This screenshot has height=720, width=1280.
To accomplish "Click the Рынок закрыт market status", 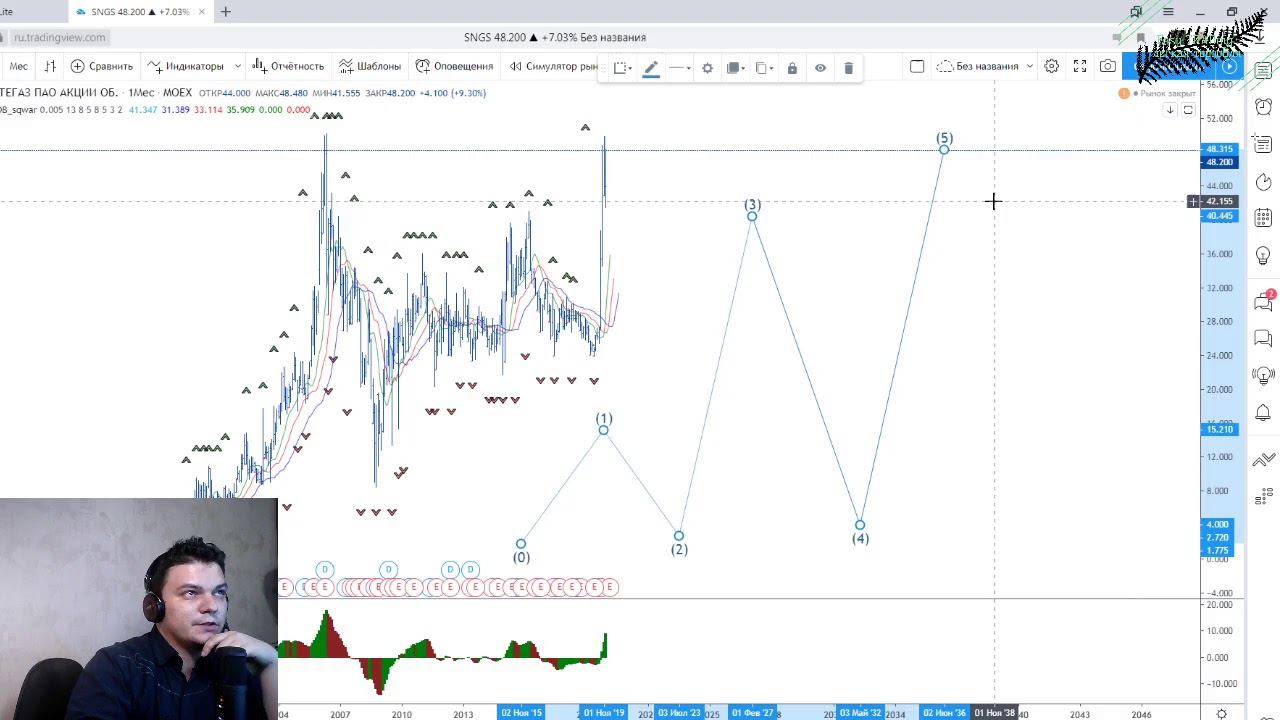I will 1167,93.
